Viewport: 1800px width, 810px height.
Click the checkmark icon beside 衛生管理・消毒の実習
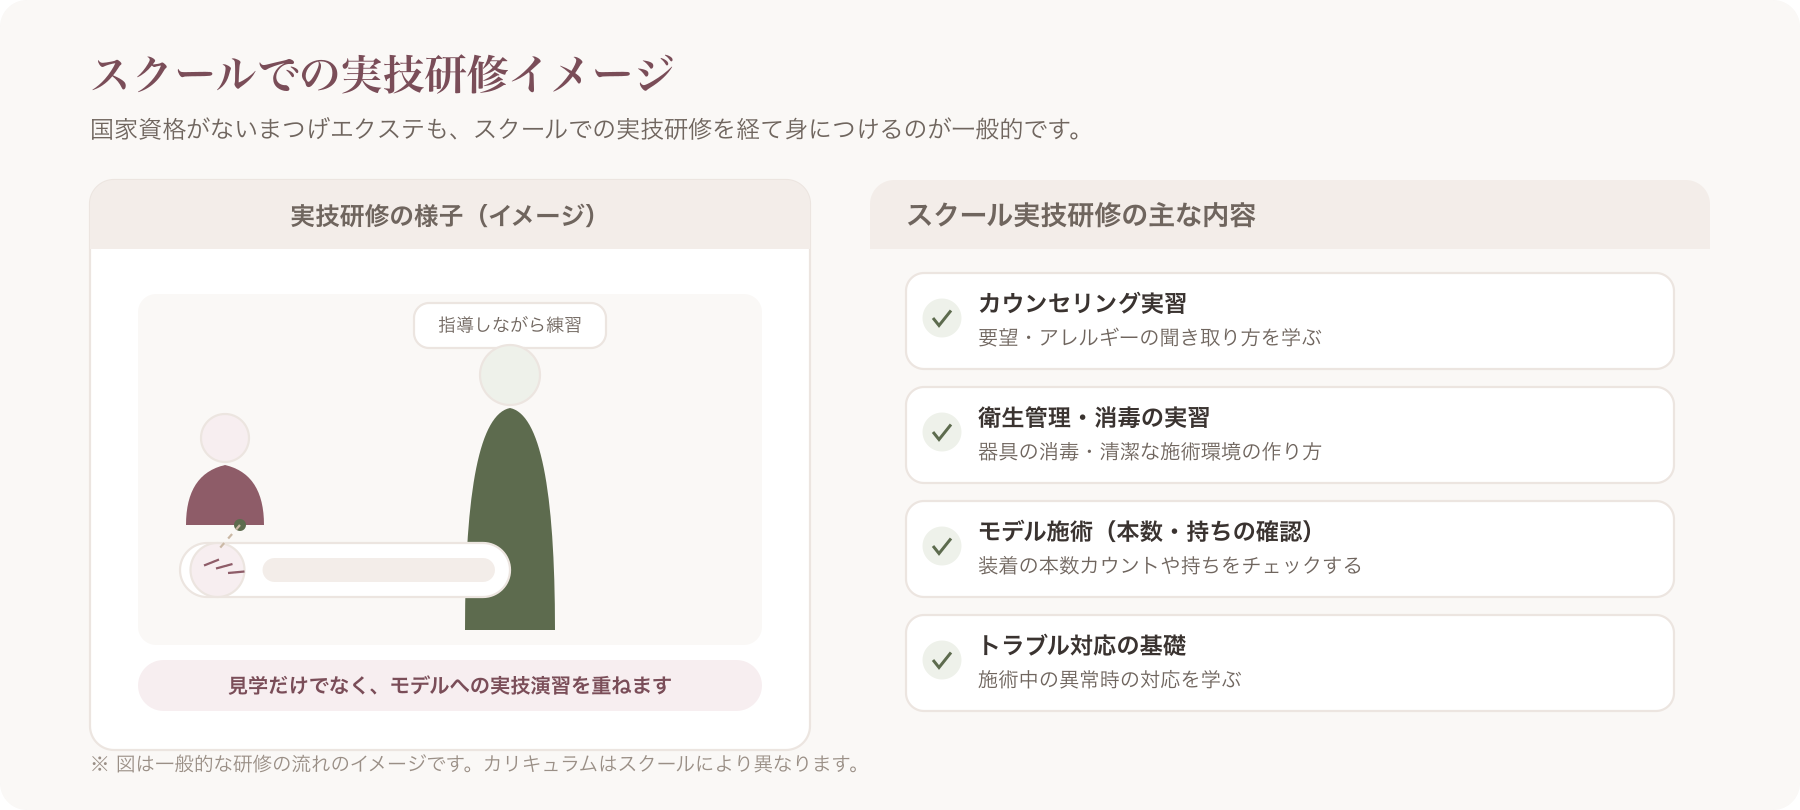point(941,432)
